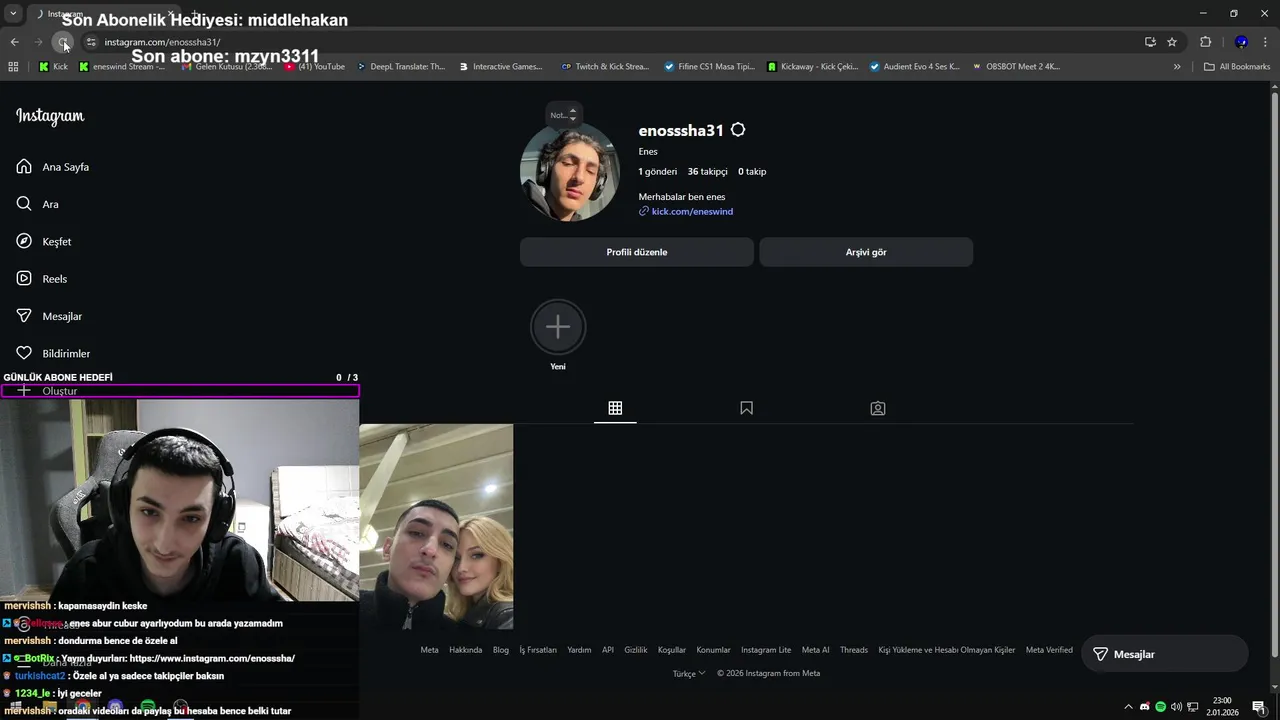Open the Interactive Games bookmark
The width and height of the screenshot is (1280, 720).
(501, 67)
